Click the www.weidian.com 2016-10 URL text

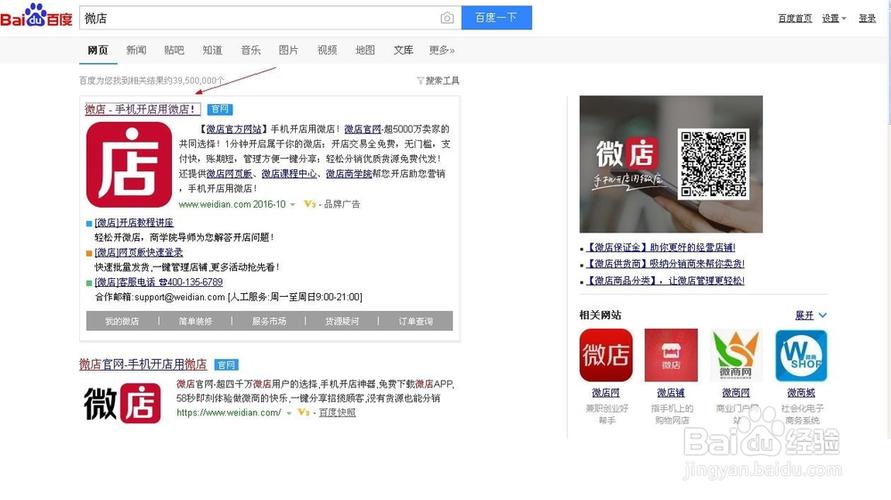232,204
